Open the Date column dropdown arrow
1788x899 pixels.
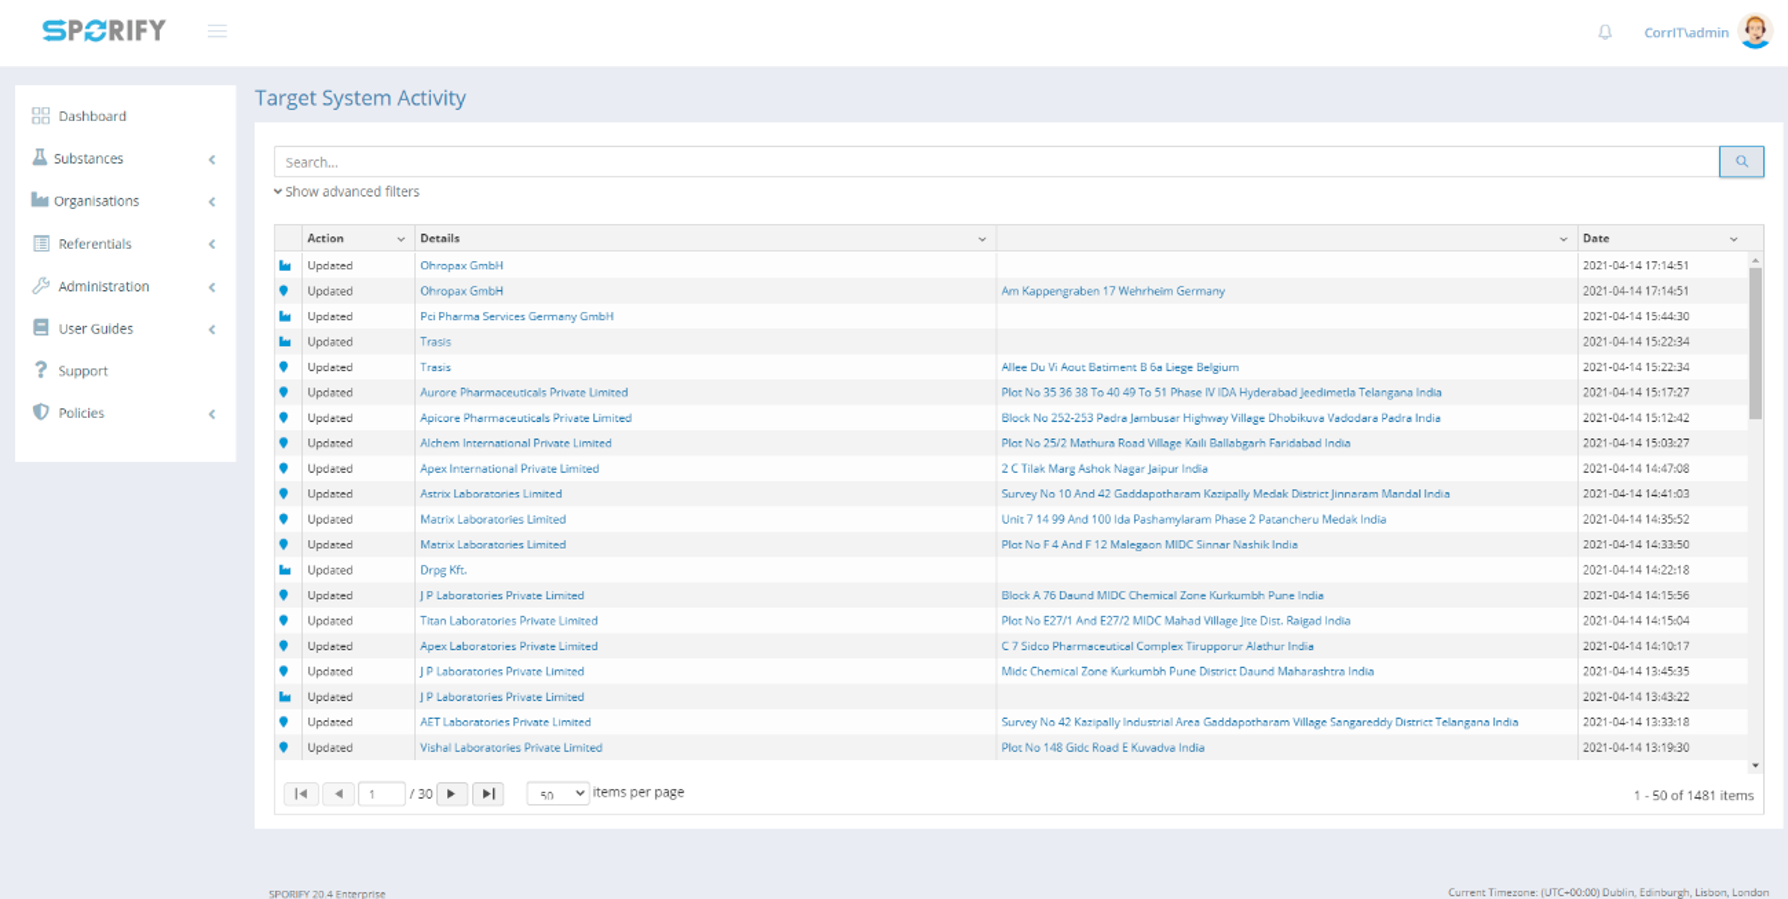[x=1734, y=239]
